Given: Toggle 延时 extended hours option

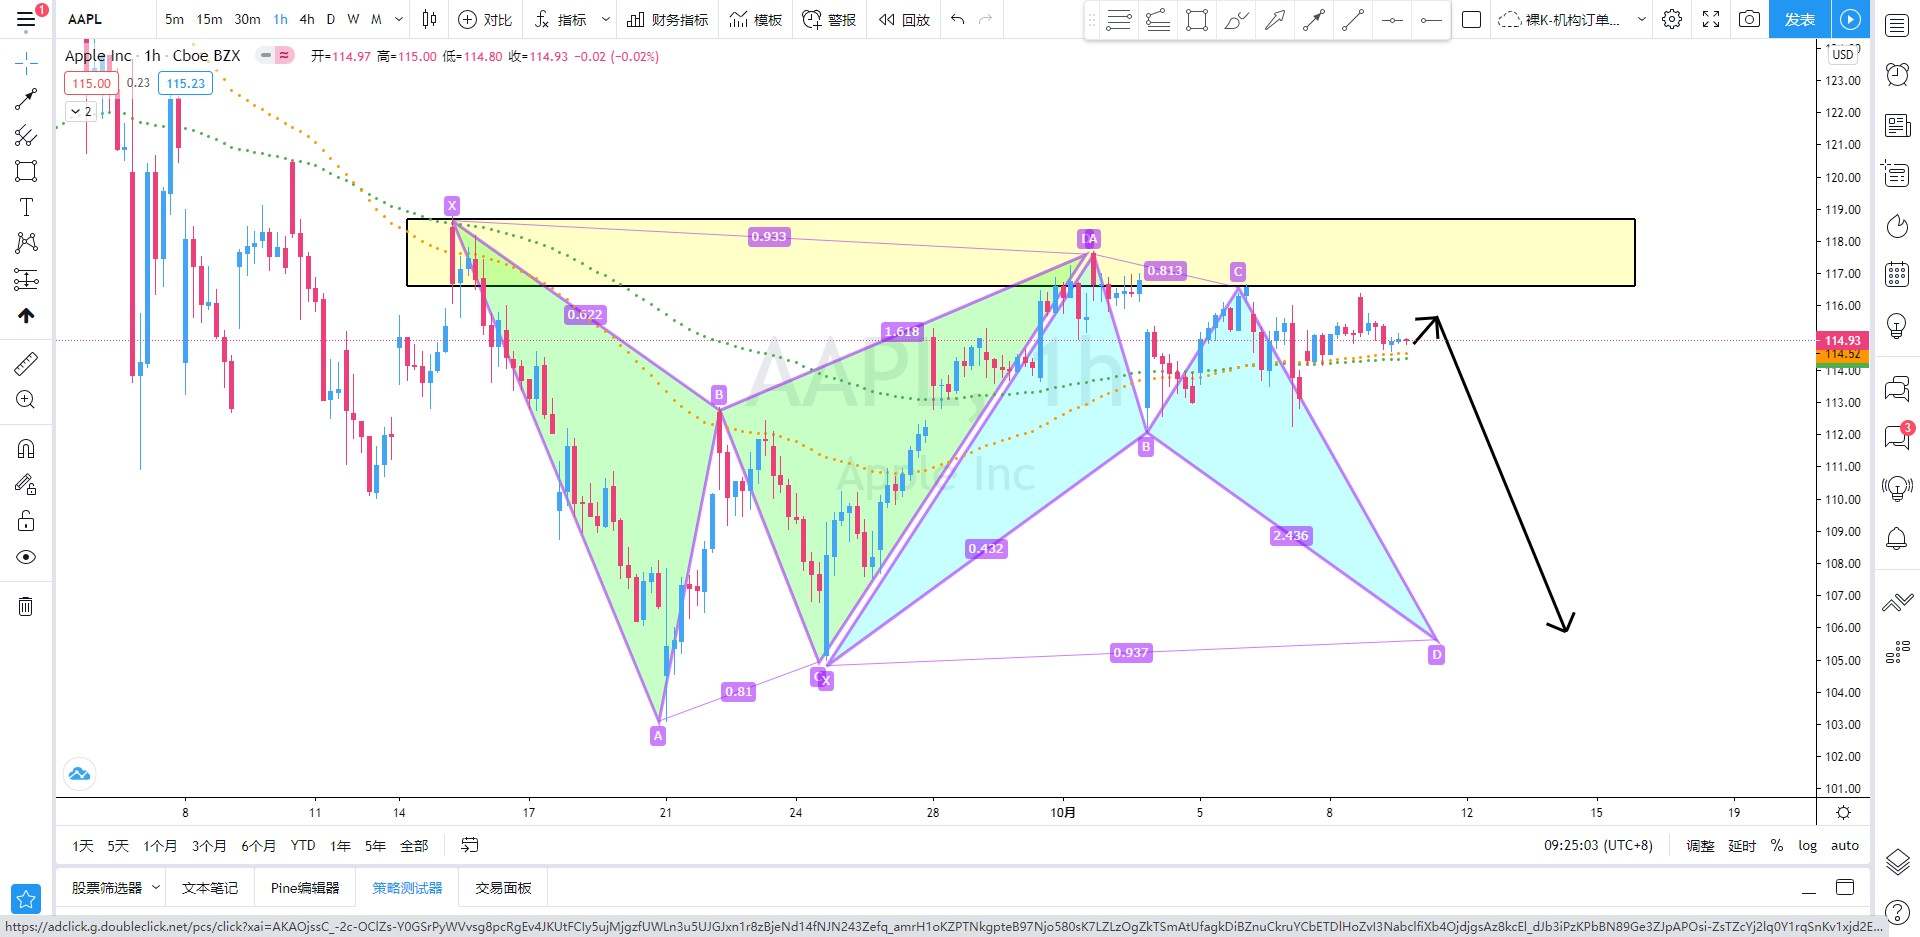Looking at the screenshot, I should coord(1742,845).
